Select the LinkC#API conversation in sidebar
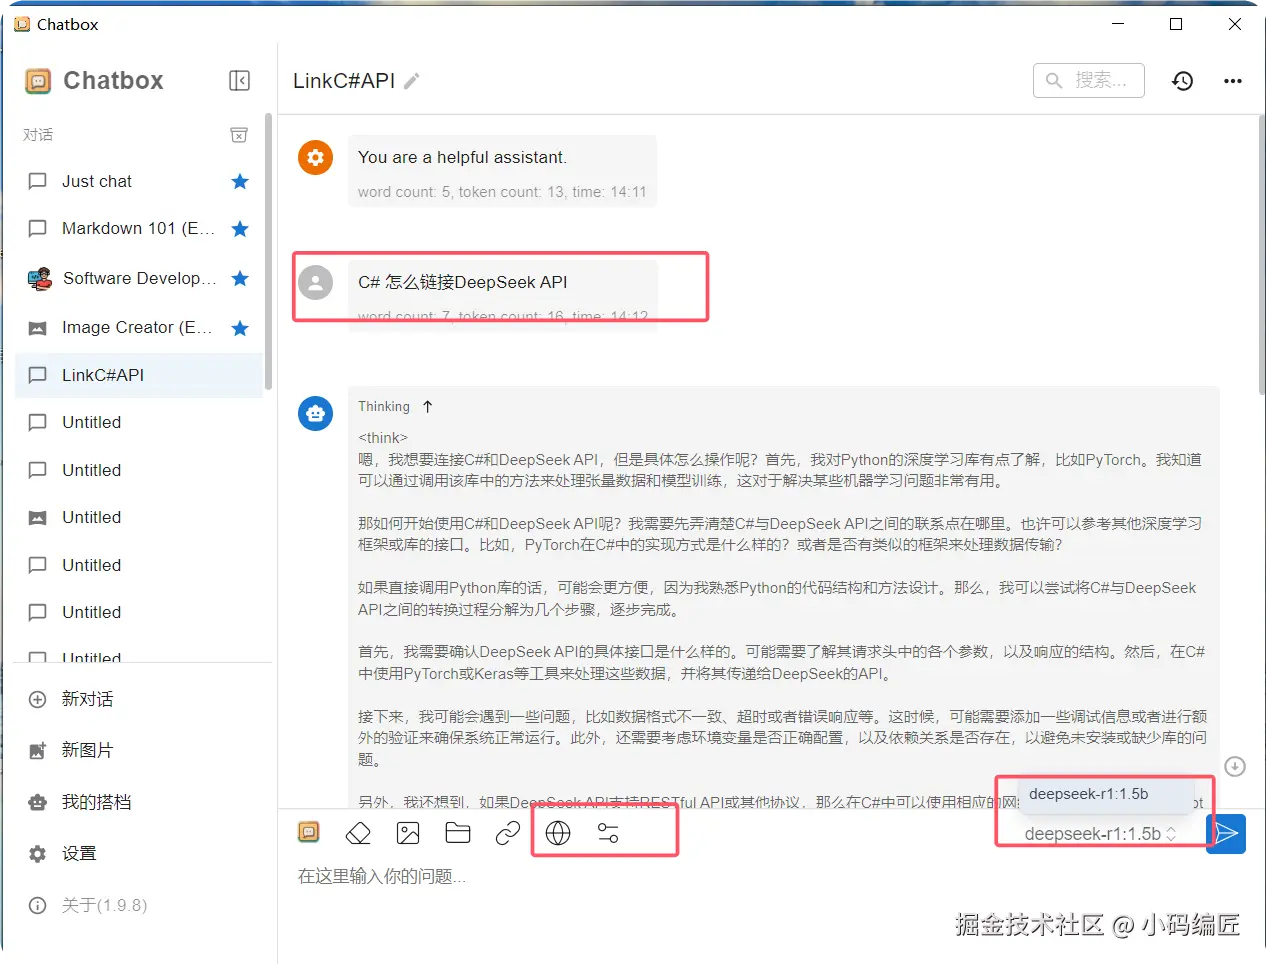 tap(139, 375)
